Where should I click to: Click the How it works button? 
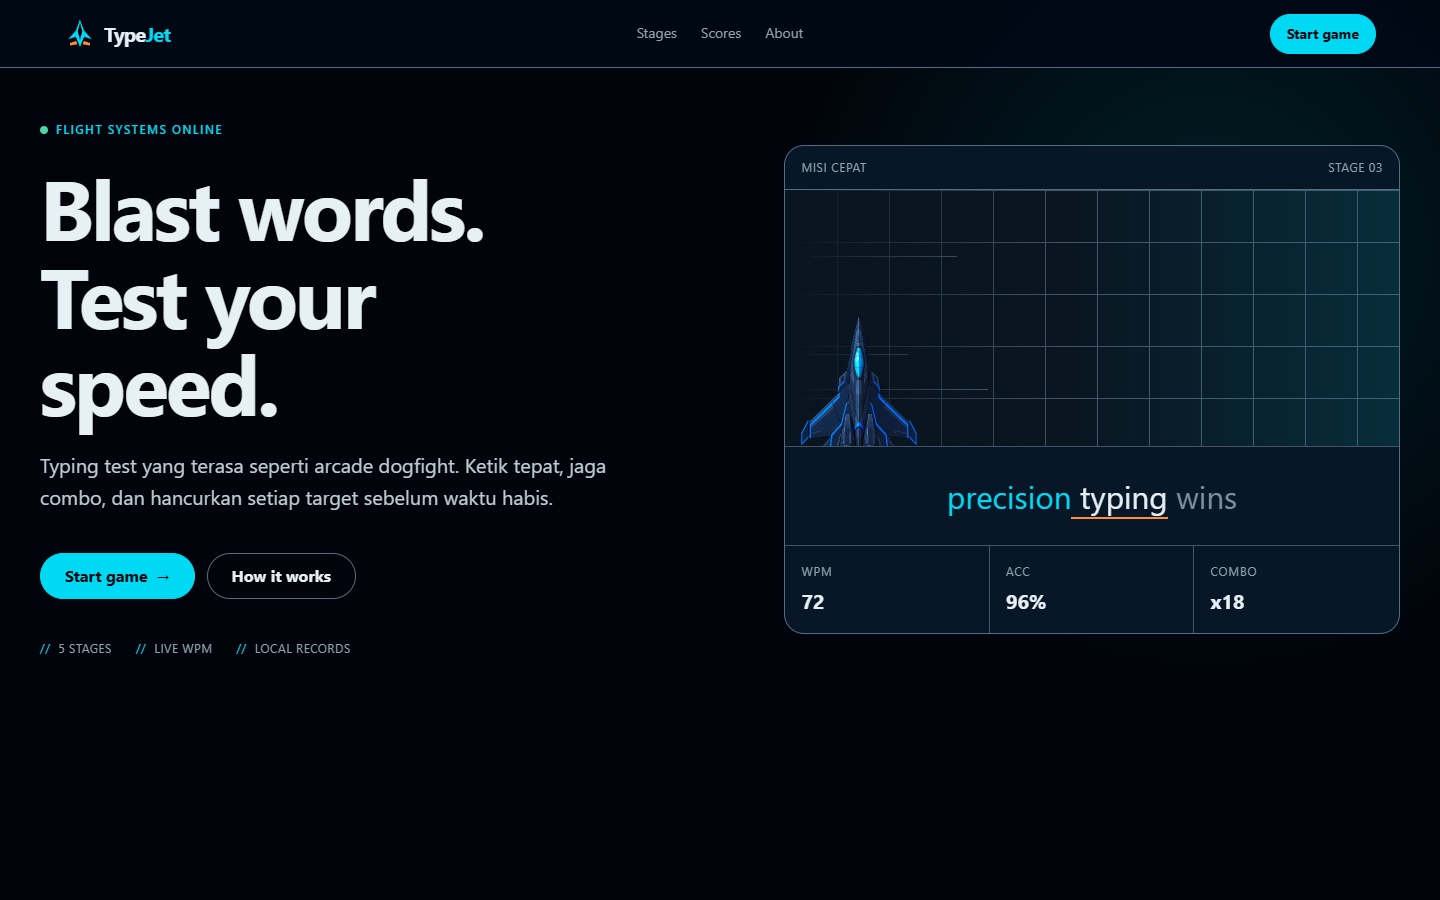click(x=281, y=576)
